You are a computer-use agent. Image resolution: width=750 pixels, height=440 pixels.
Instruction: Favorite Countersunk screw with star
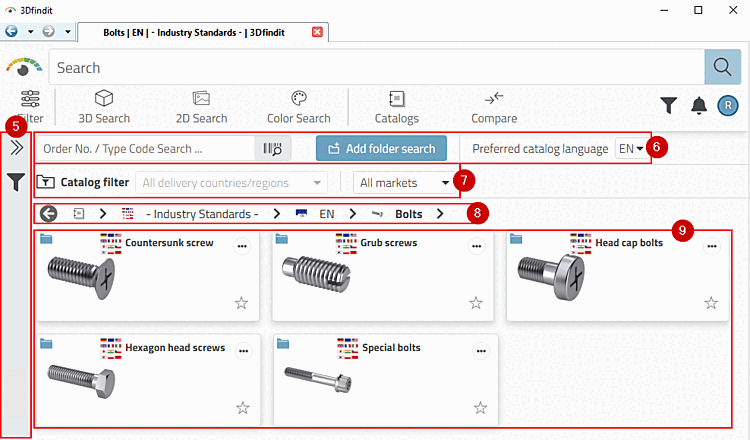click(x=242, y=303)
